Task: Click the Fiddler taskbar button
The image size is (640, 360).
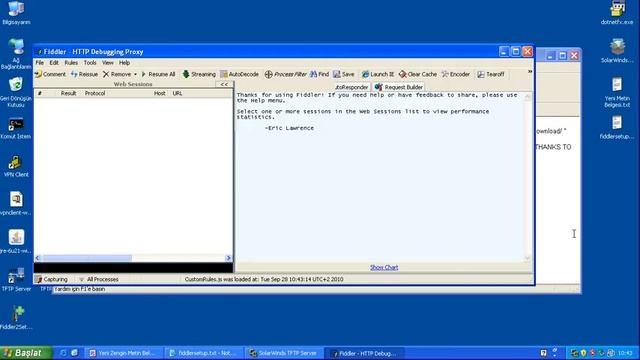Action: point(363,353)
